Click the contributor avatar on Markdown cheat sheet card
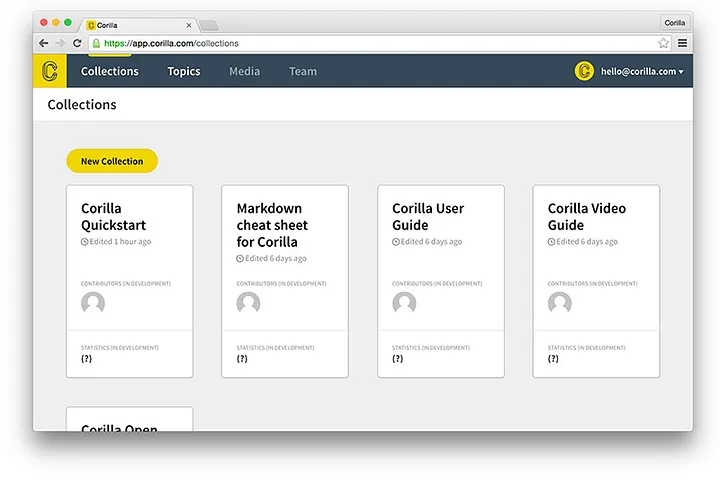Image resolution: width=720 pixels, height=480 pixels. (x=248, y=303)
